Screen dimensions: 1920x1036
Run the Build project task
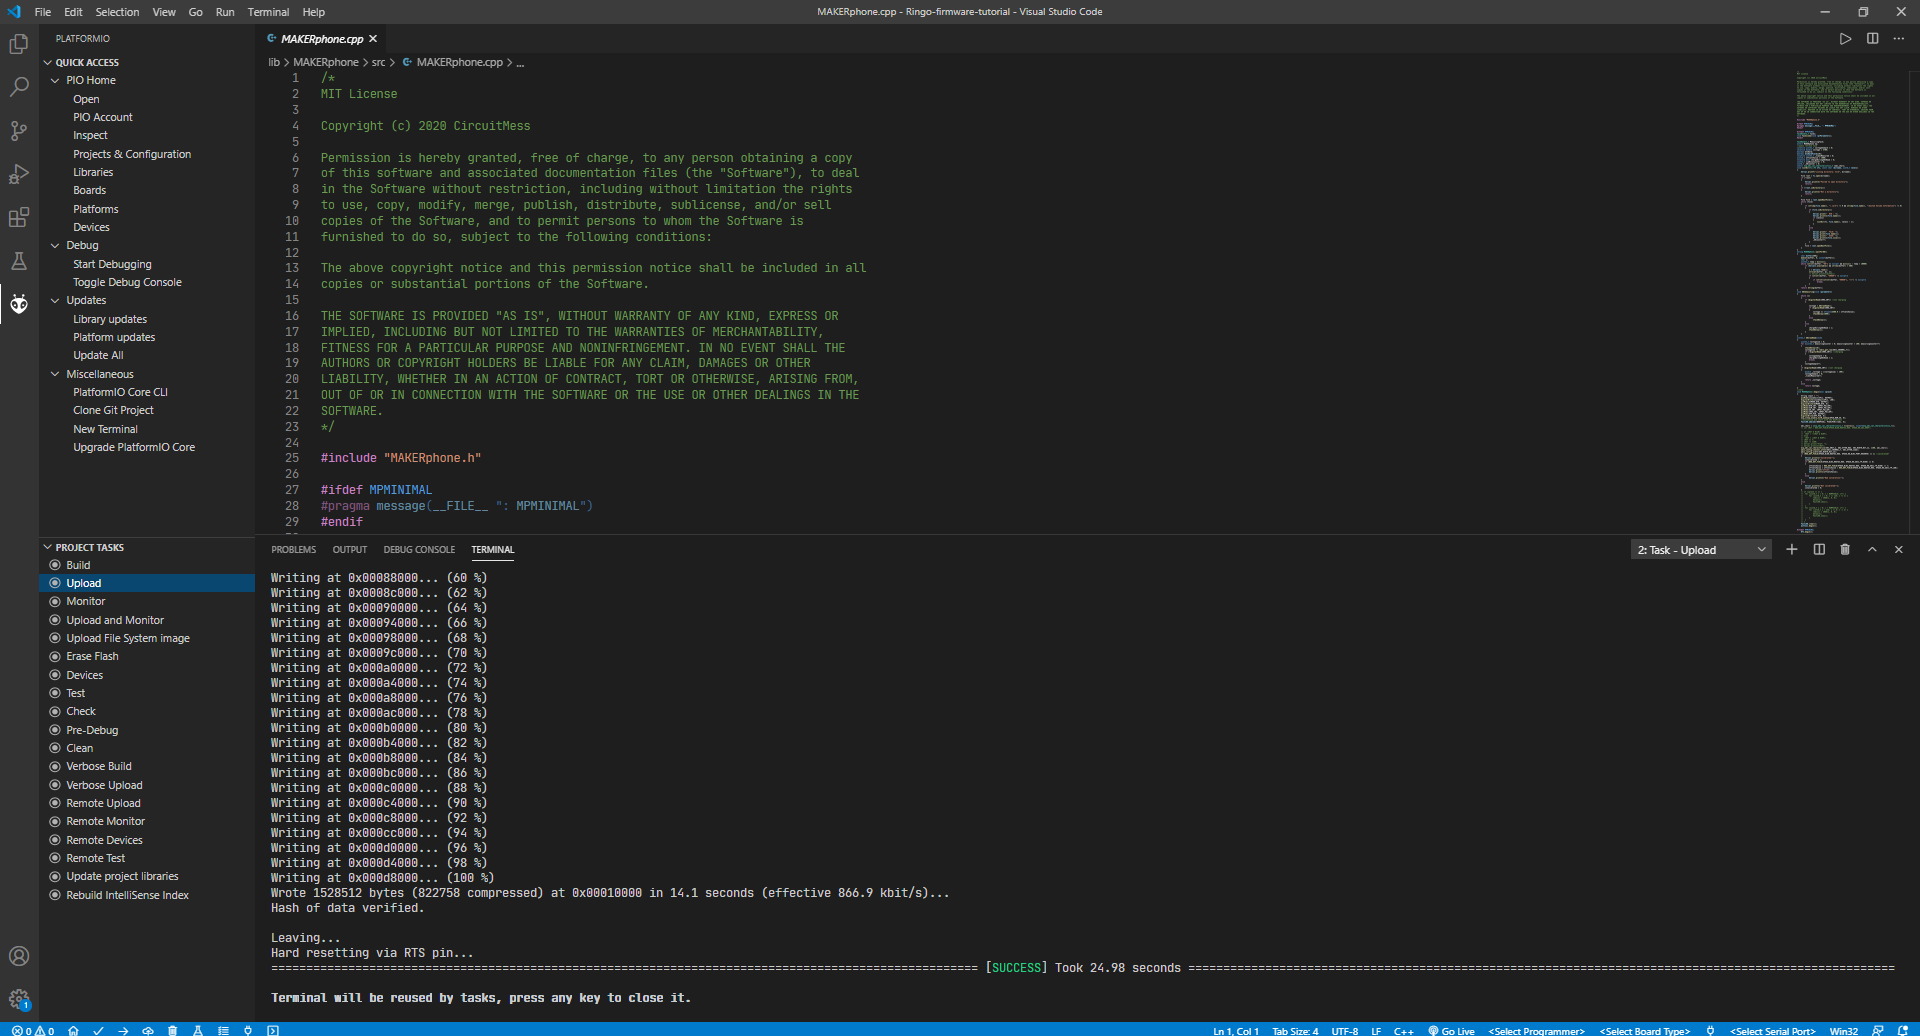pos(147,565)
